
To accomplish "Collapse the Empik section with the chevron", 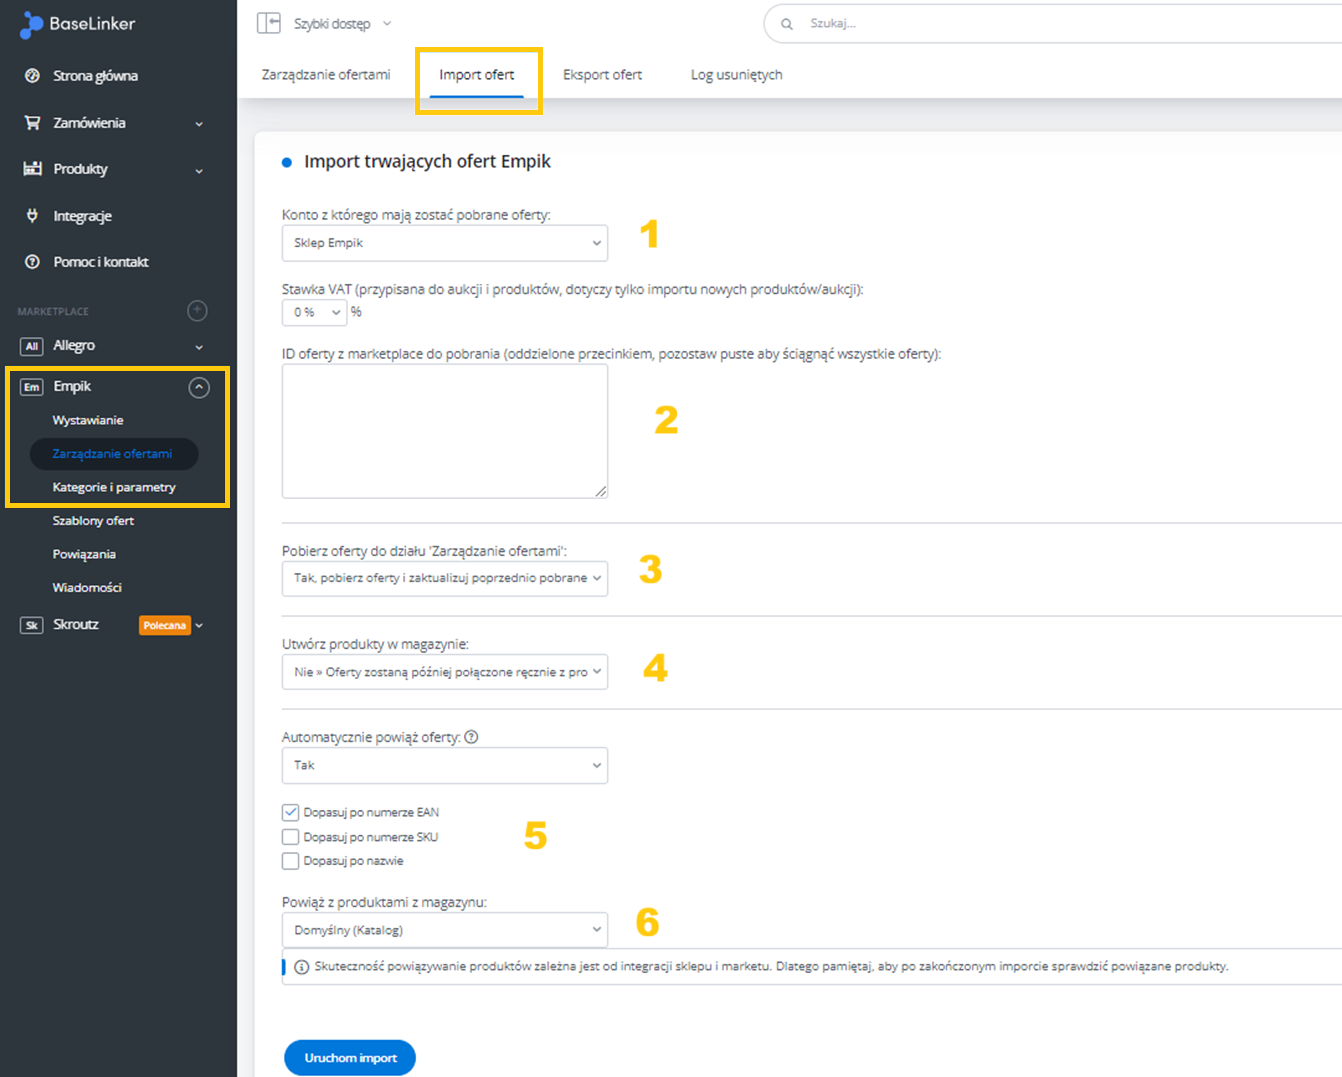I will click(x=199, y=387).
